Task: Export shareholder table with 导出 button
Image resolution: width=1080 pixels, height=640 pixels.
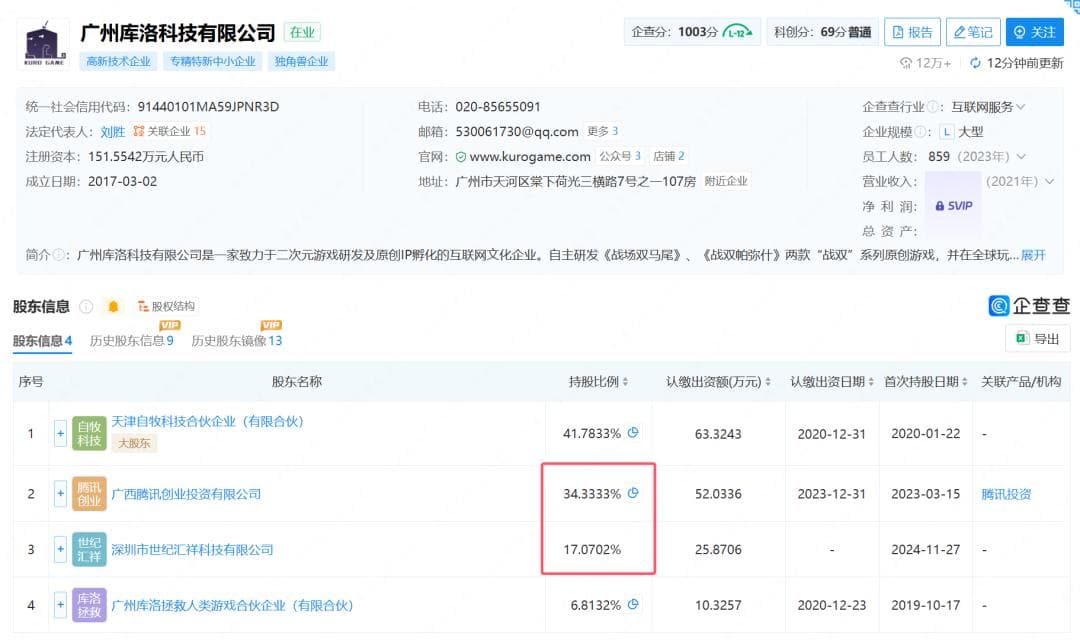Action: click(x=1037, y=339)
